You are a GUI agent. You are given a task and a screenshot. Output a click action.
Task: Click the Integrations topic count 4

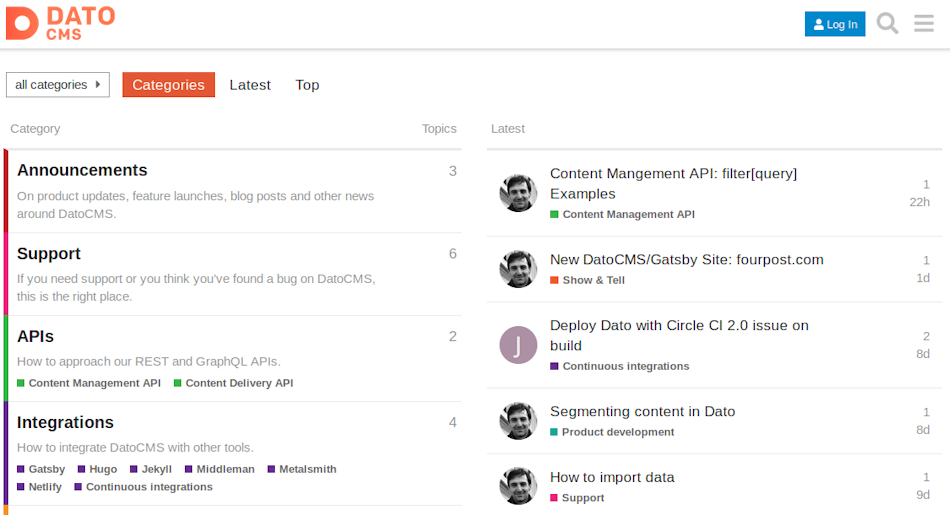453,422
